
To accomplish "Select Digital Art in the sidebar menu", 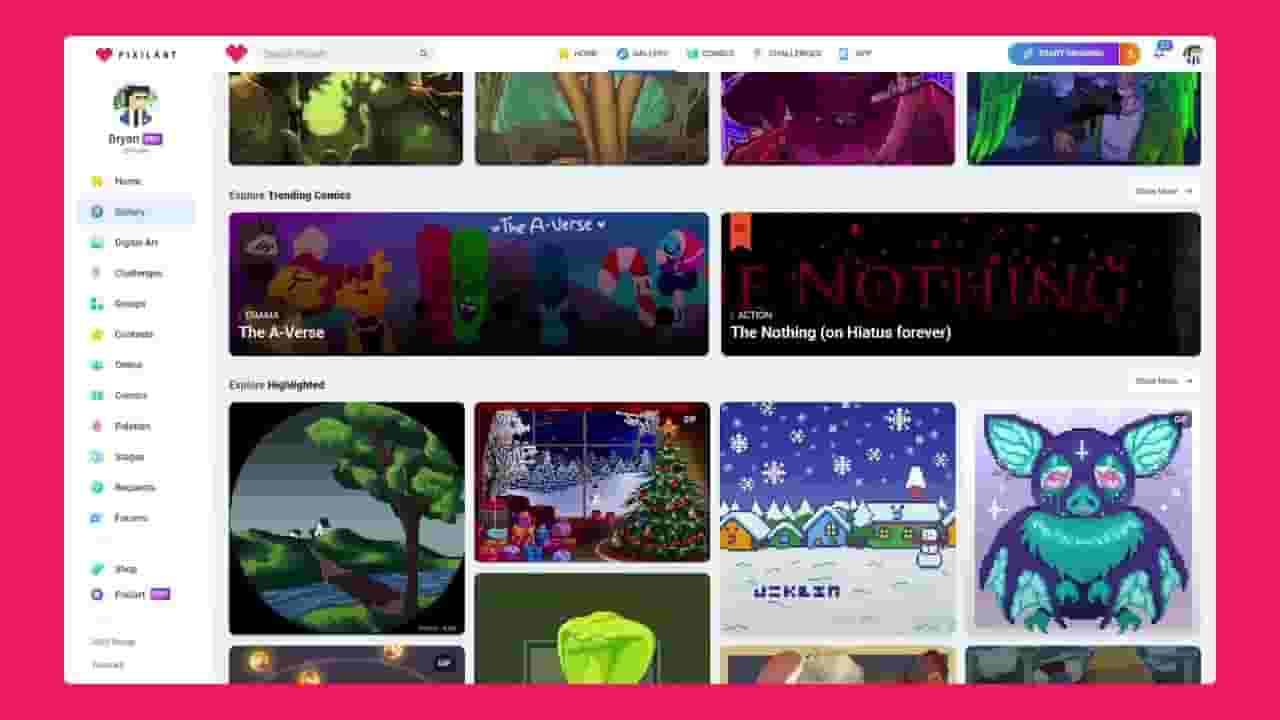I will (136, 242).
